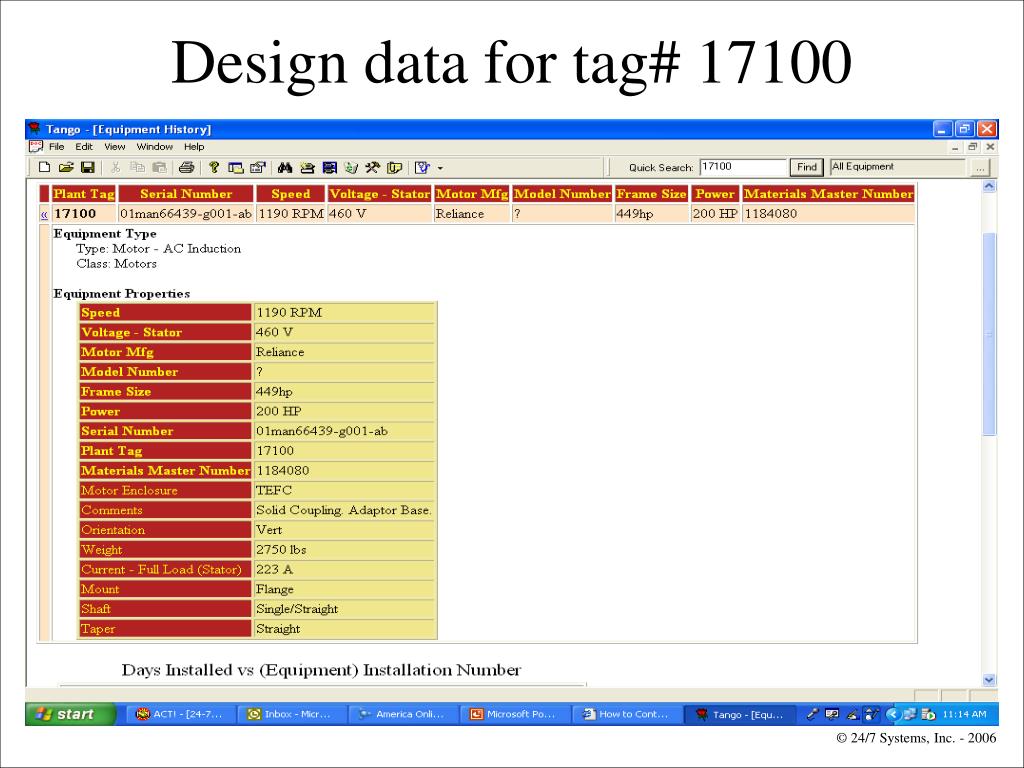Click the 1184080 cell in top row
This screenshot has width=1024, height=768.
tap(828, 214)
